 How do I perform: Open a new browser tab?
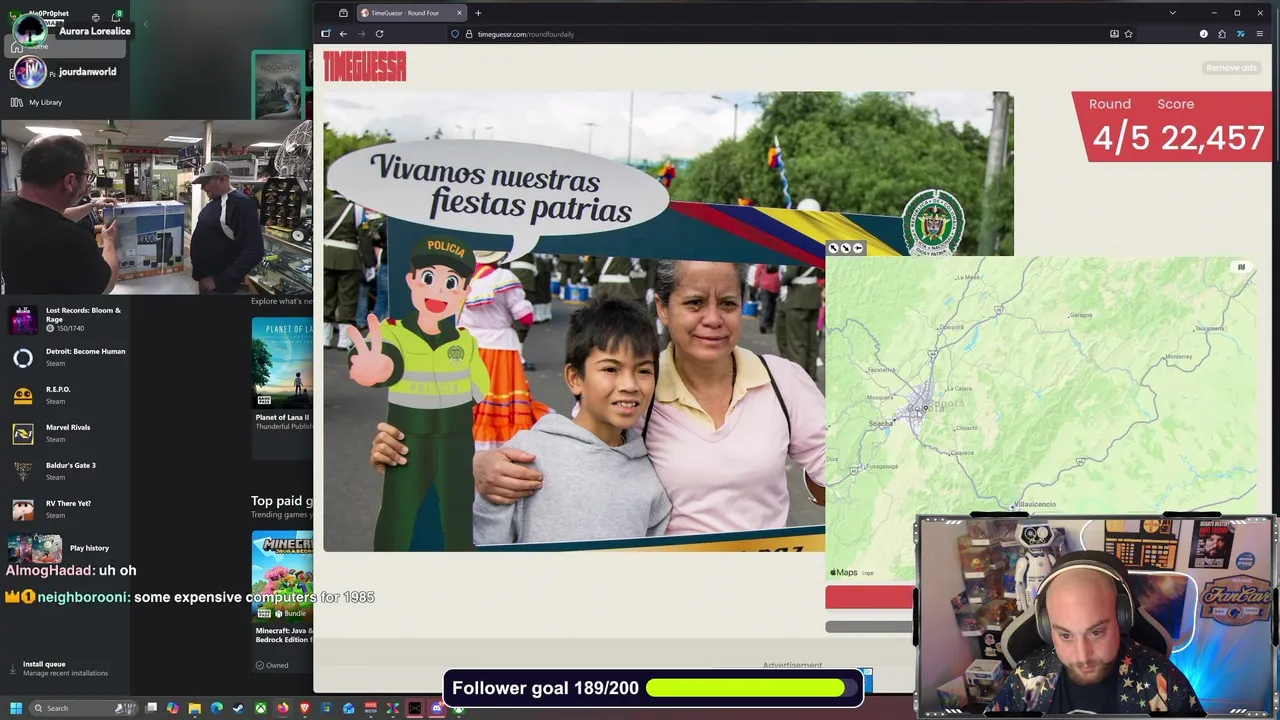478,13
